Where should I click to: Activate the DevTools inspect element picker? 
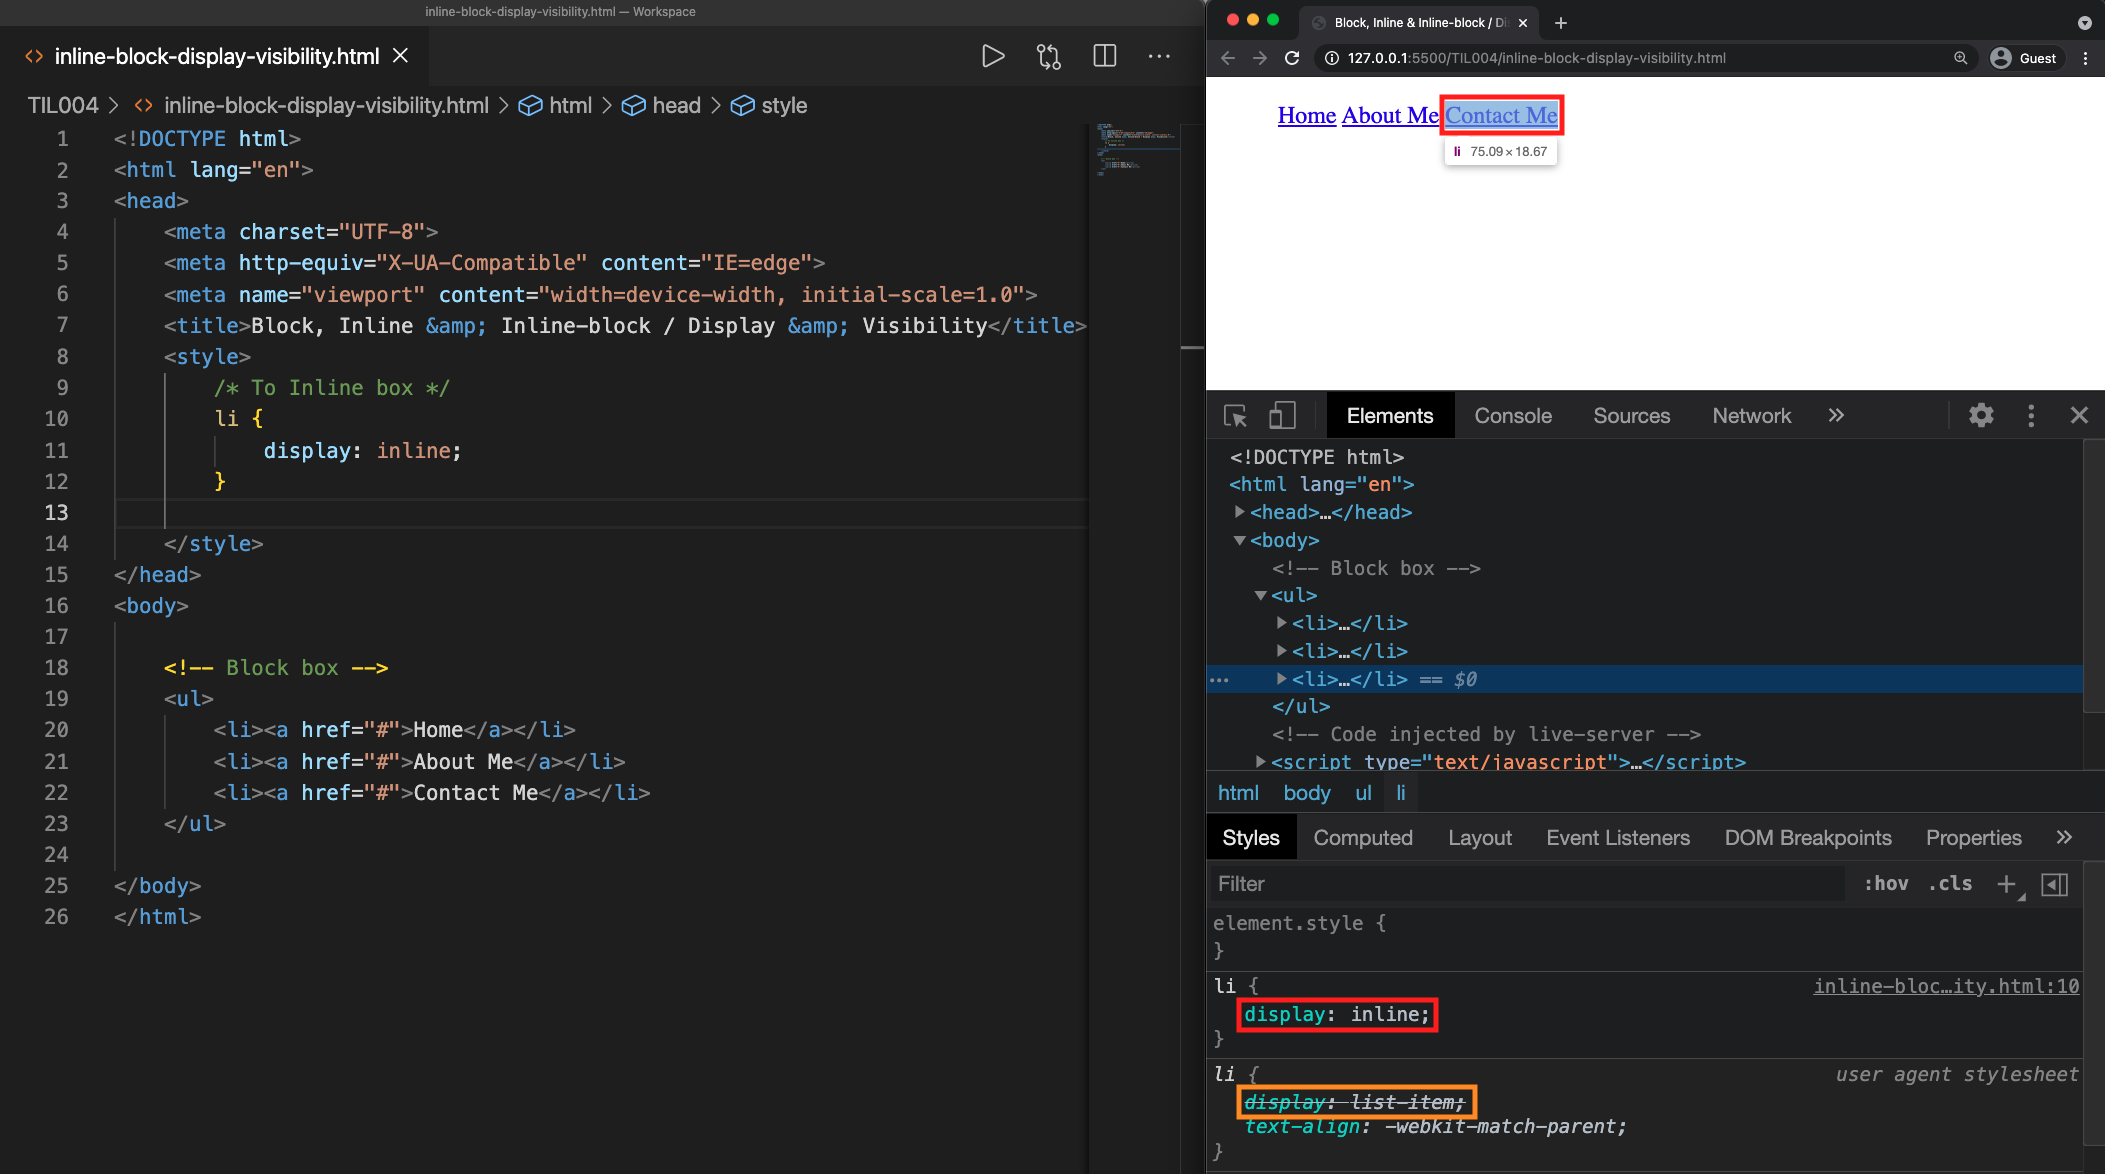tap(1235, 416)
